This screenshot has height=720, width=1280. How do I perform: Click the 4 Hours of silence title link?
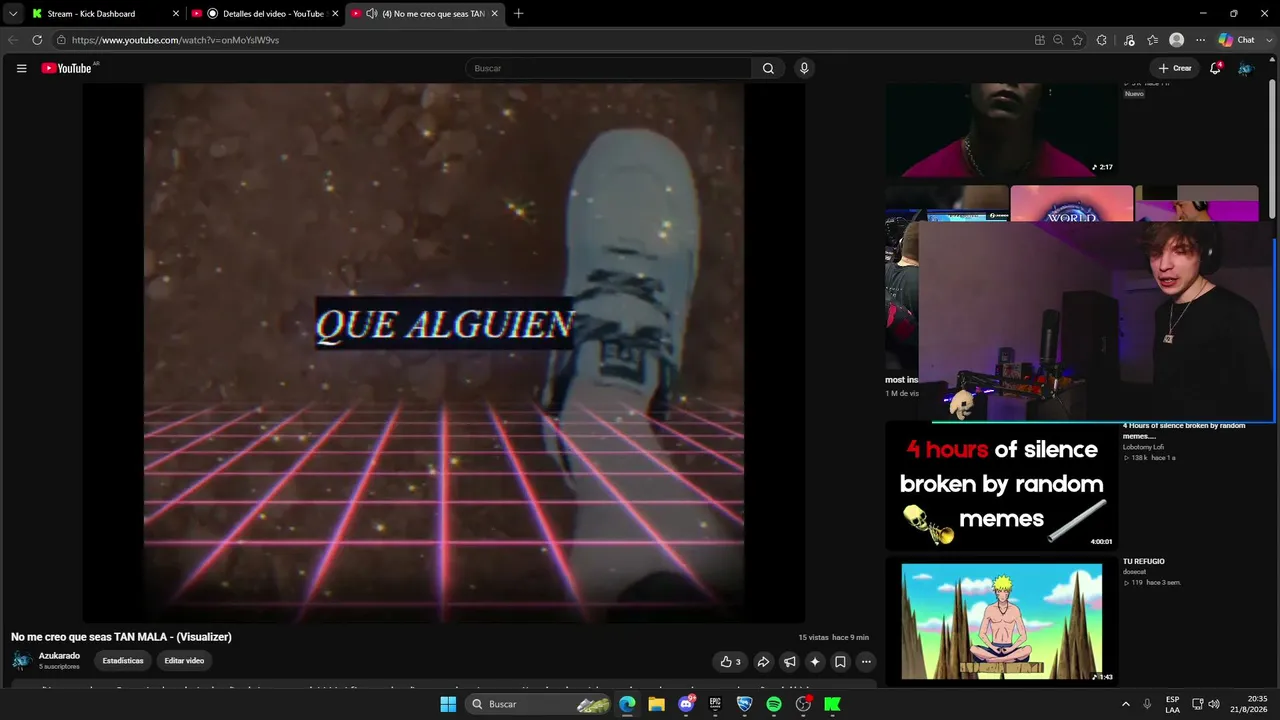[1184, 431]
